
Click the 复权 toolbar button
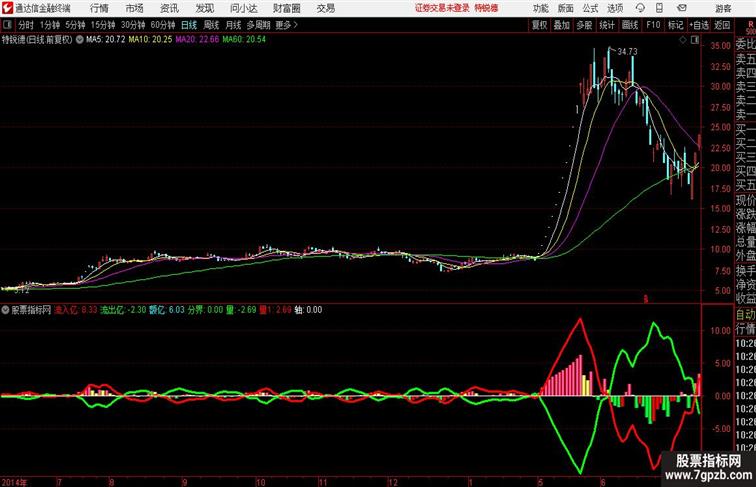point(539,25)
